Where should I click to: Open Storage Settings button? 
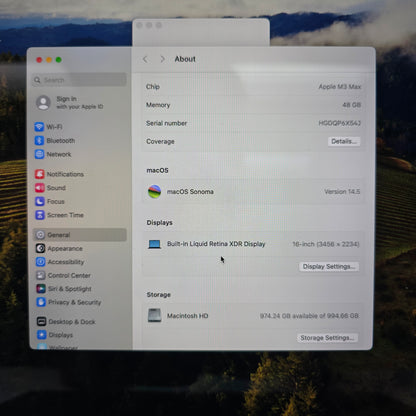pyautogui.click(x=327, y=338)
